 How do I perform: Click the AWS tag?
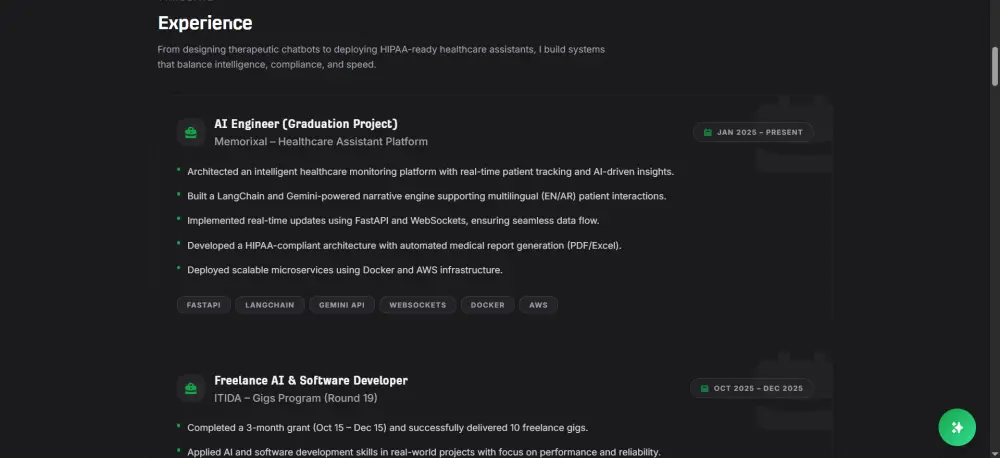538,304
